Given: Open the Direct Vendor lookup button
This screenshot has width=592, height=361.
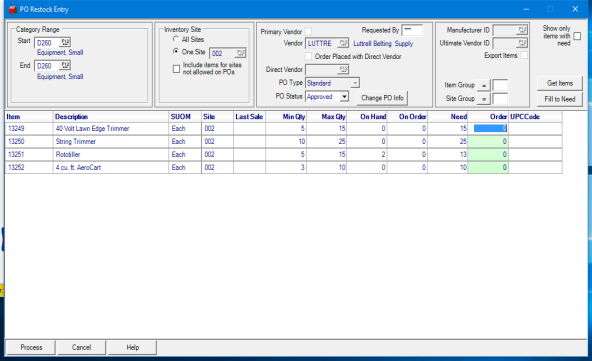Looking at the screenshot, I should click(x=343, y=69).
